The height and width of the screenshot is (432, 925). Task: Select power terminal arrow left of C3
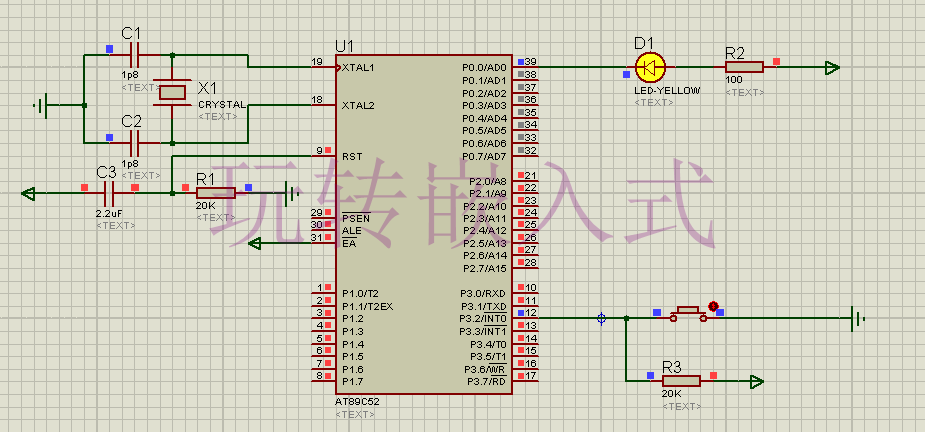28,193
